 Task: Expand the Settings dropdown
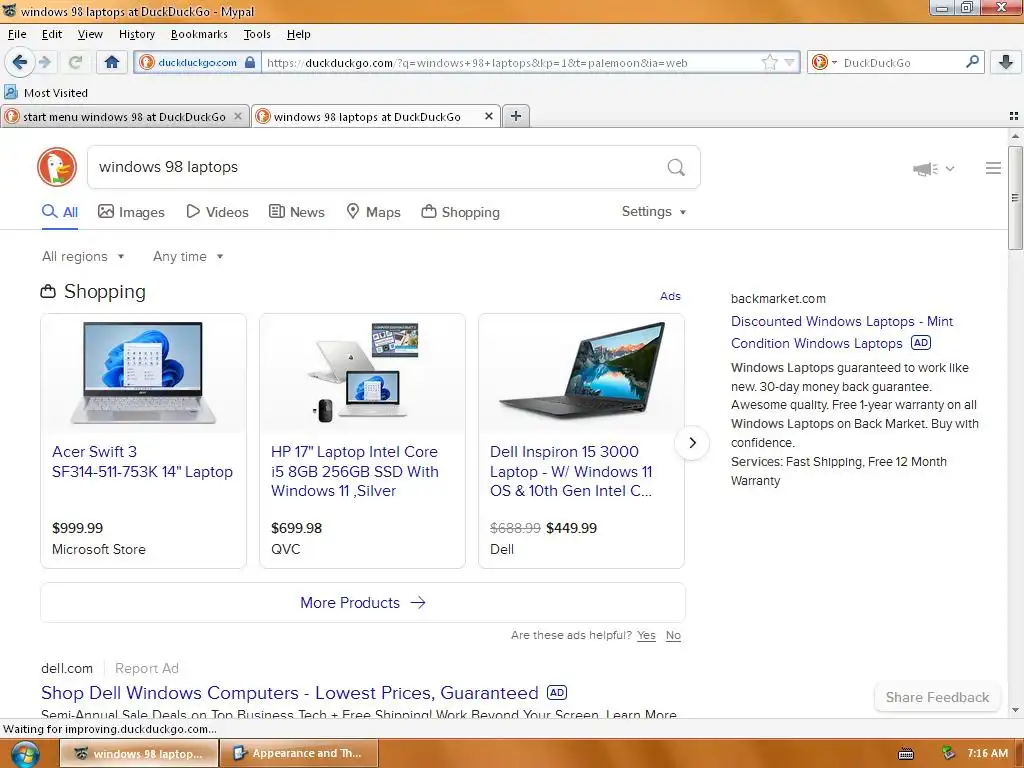(x=654, y=212)
